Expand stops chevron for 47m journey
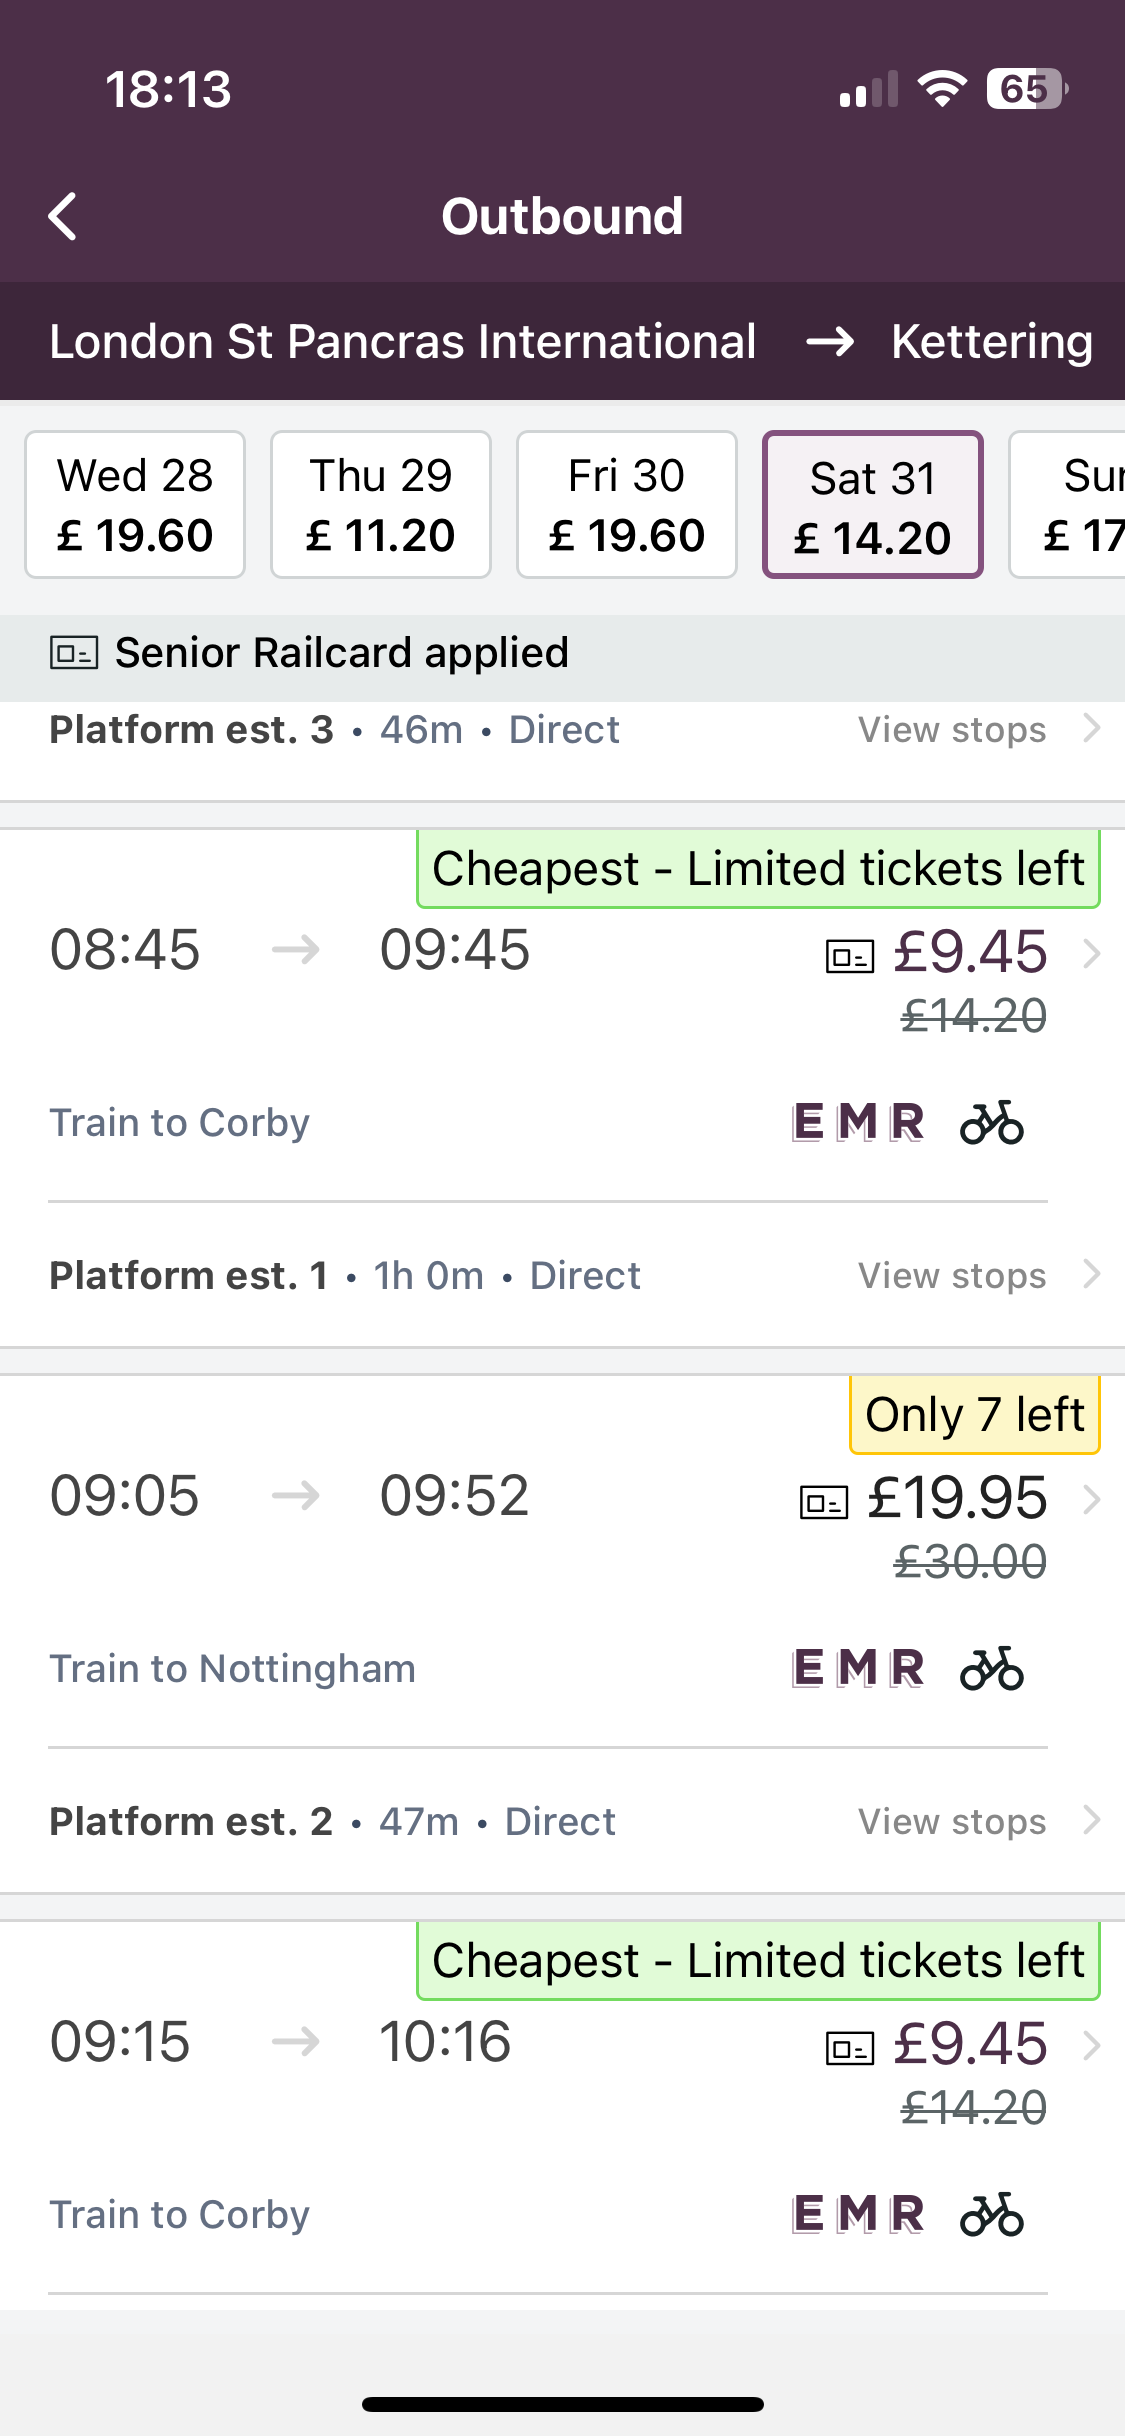The width and height of the screenshot is (1125, 2436). click(x=1092, y=1821)
